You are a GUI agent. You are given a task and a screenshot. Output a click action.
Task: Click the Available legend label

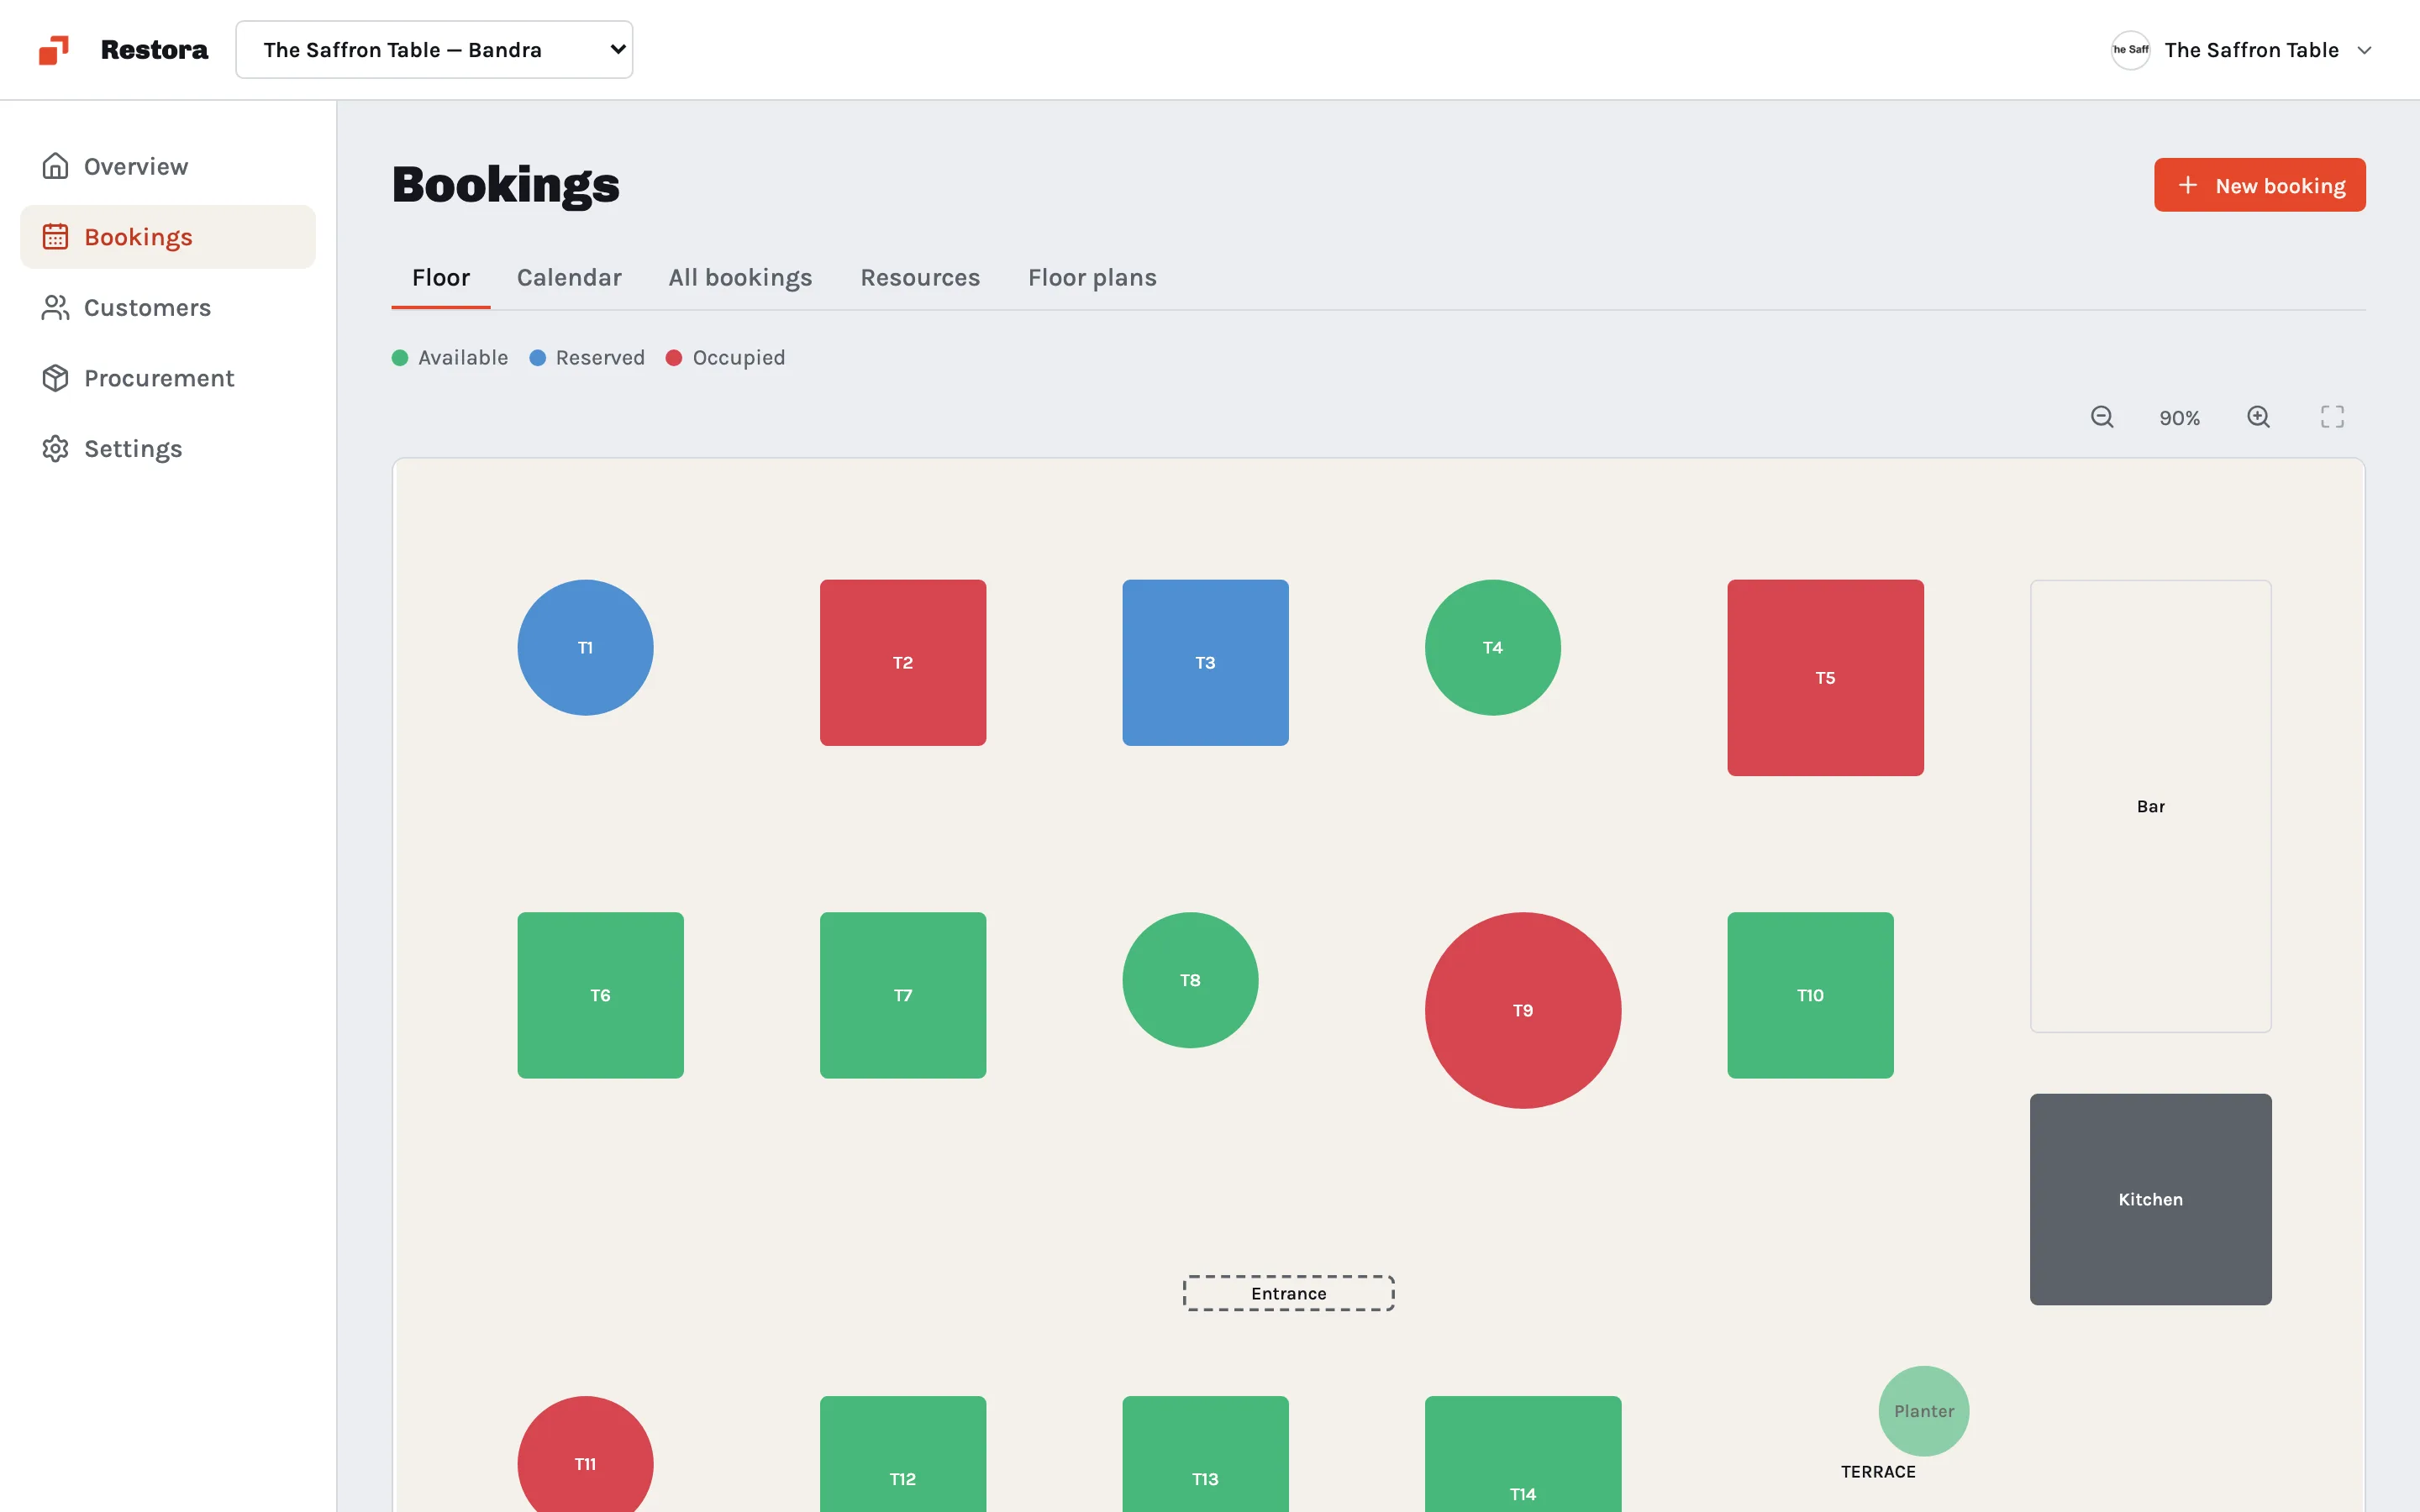click(x=463, y=358)
